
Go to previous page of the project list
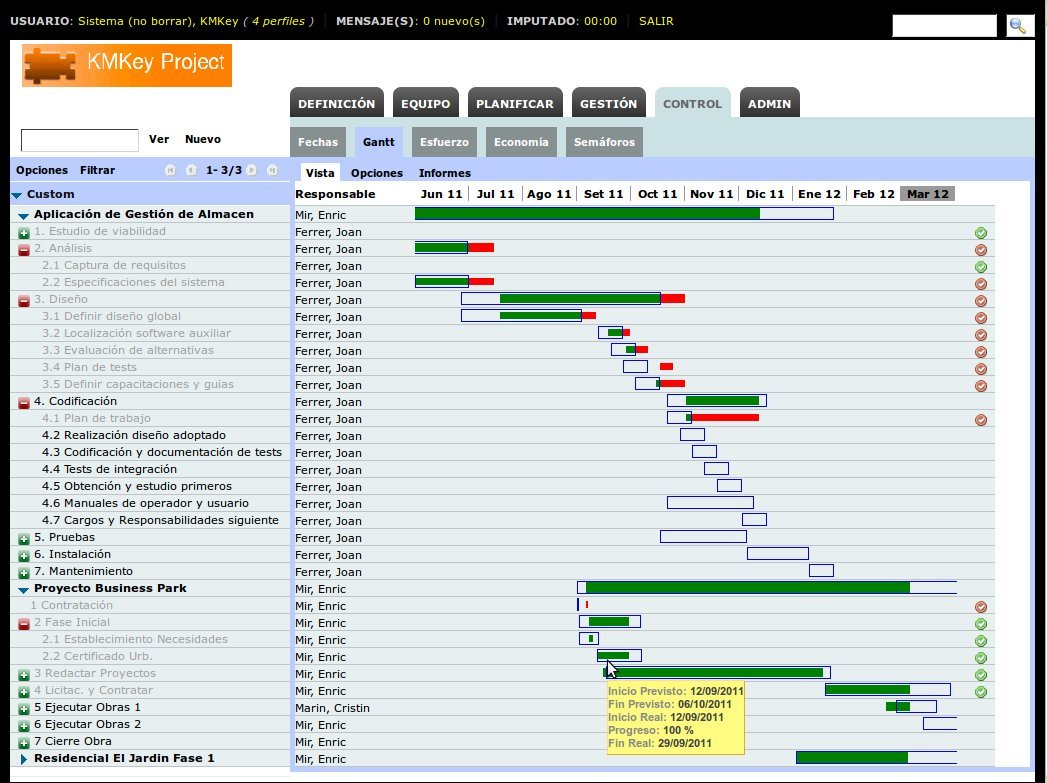(190, 171)
